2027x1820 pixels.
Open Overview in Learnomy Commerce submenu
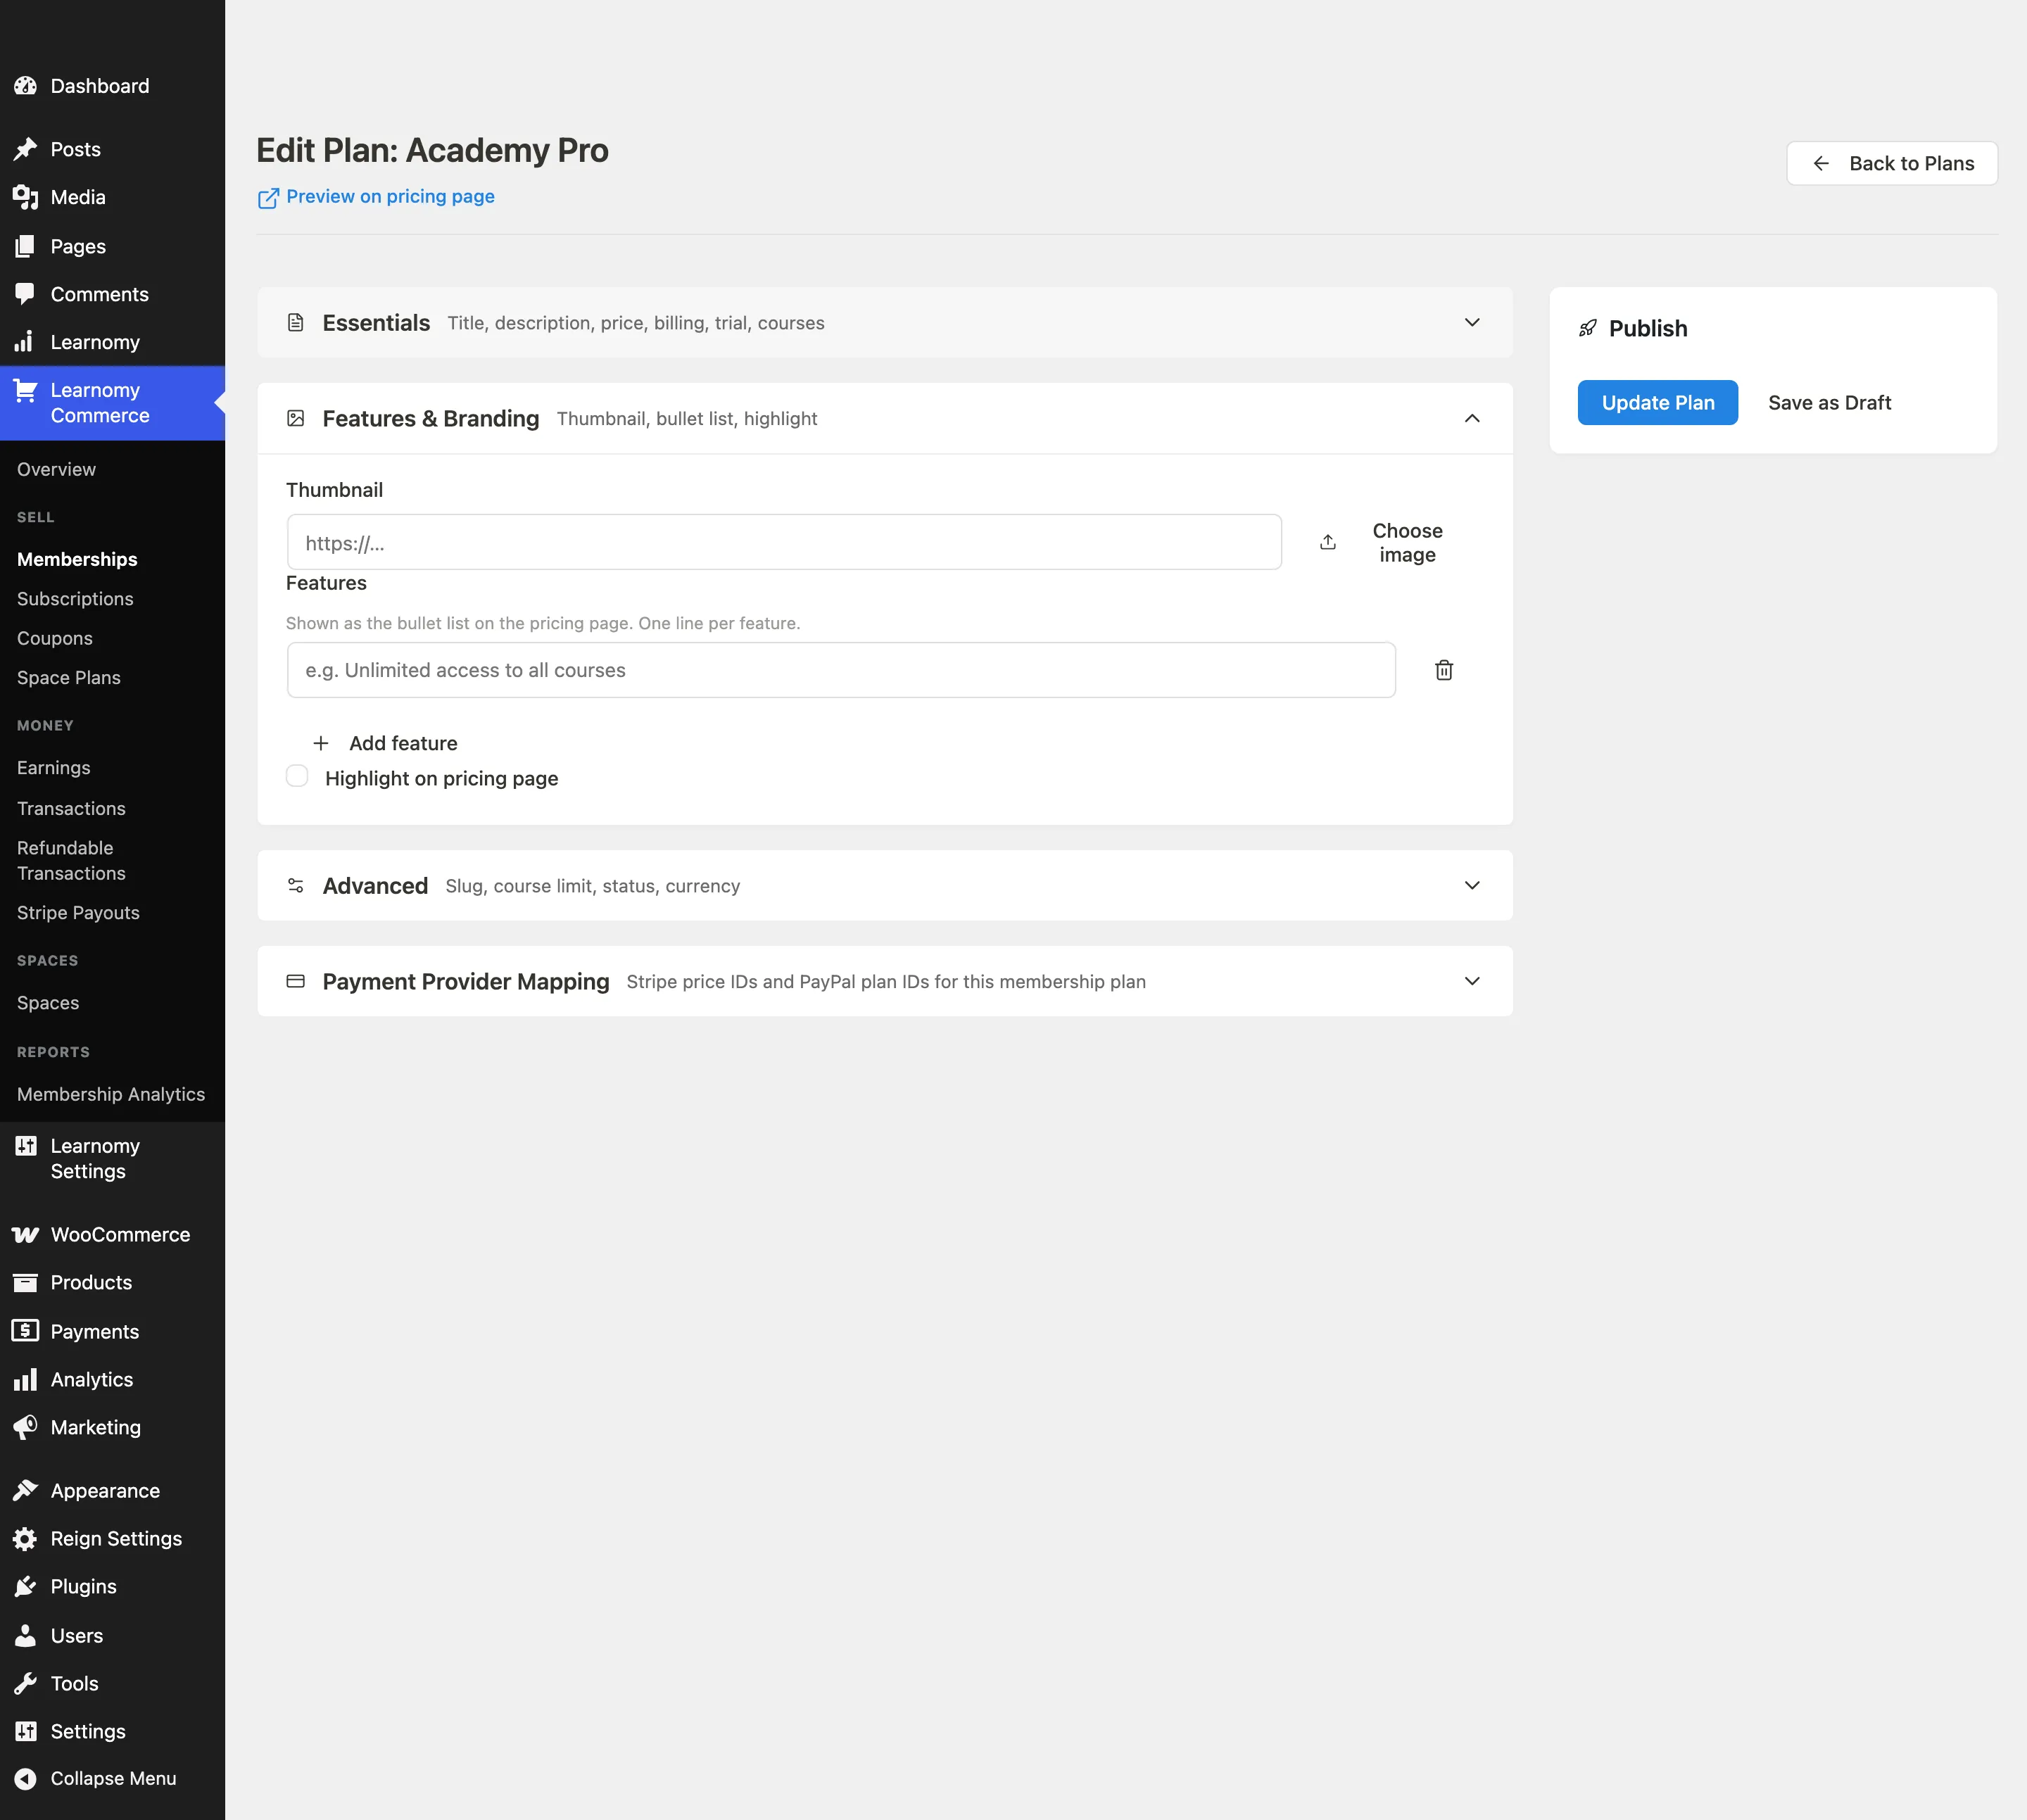[x=56, y=470]
